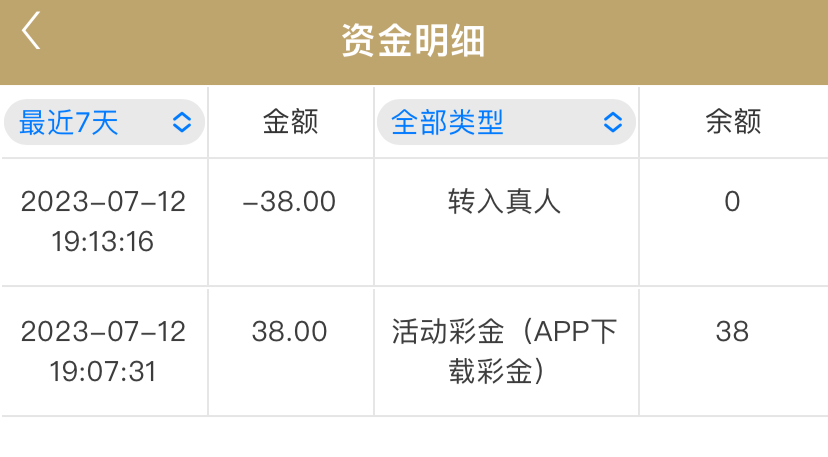Select the 金额 column header
The image size is (828, 457).
[290, 123]
